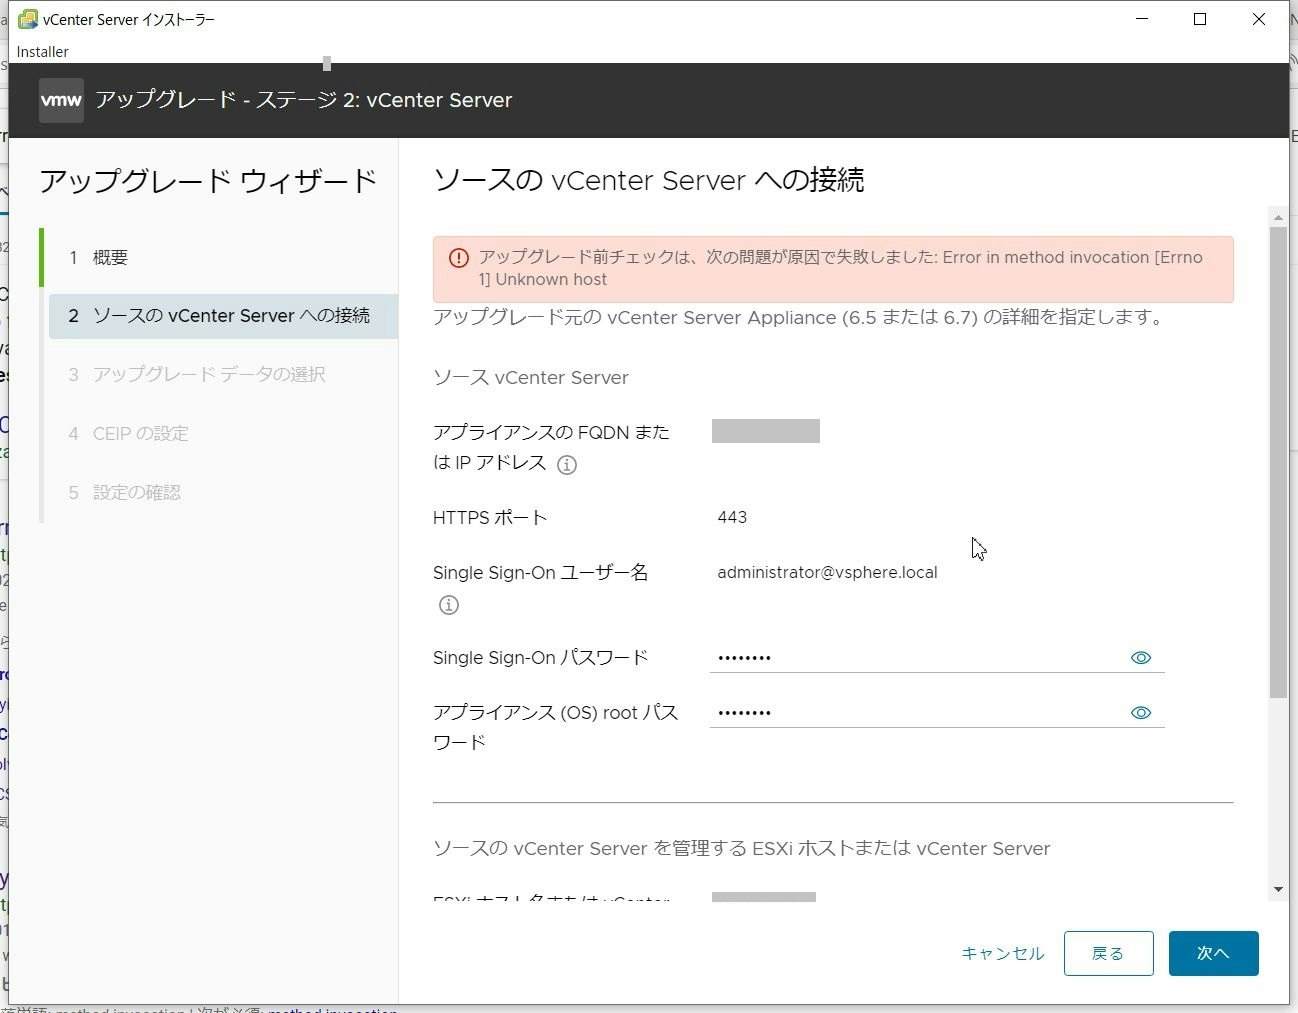The width and height of the screenshot is (1298, 1013).
Task: Select step 2 ソースの vCenter Server への接続
Action: (223, 316)
